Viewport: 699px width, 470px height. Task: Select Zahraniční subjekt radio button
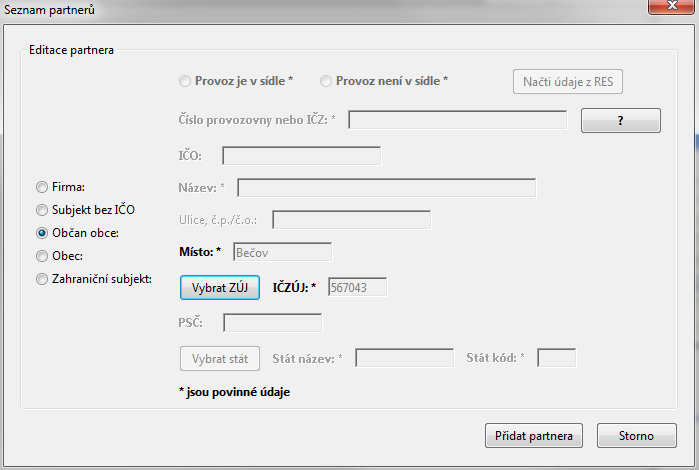[42, 279]
